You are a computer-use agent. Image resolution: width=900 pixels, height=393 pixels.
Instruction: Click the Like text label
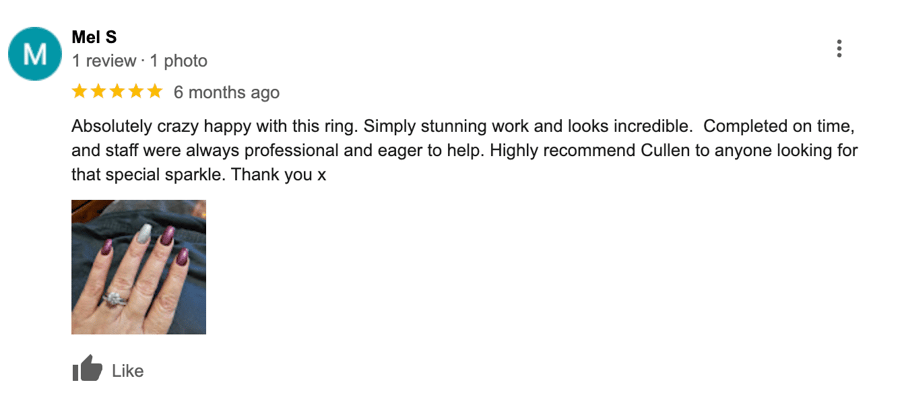127,371
